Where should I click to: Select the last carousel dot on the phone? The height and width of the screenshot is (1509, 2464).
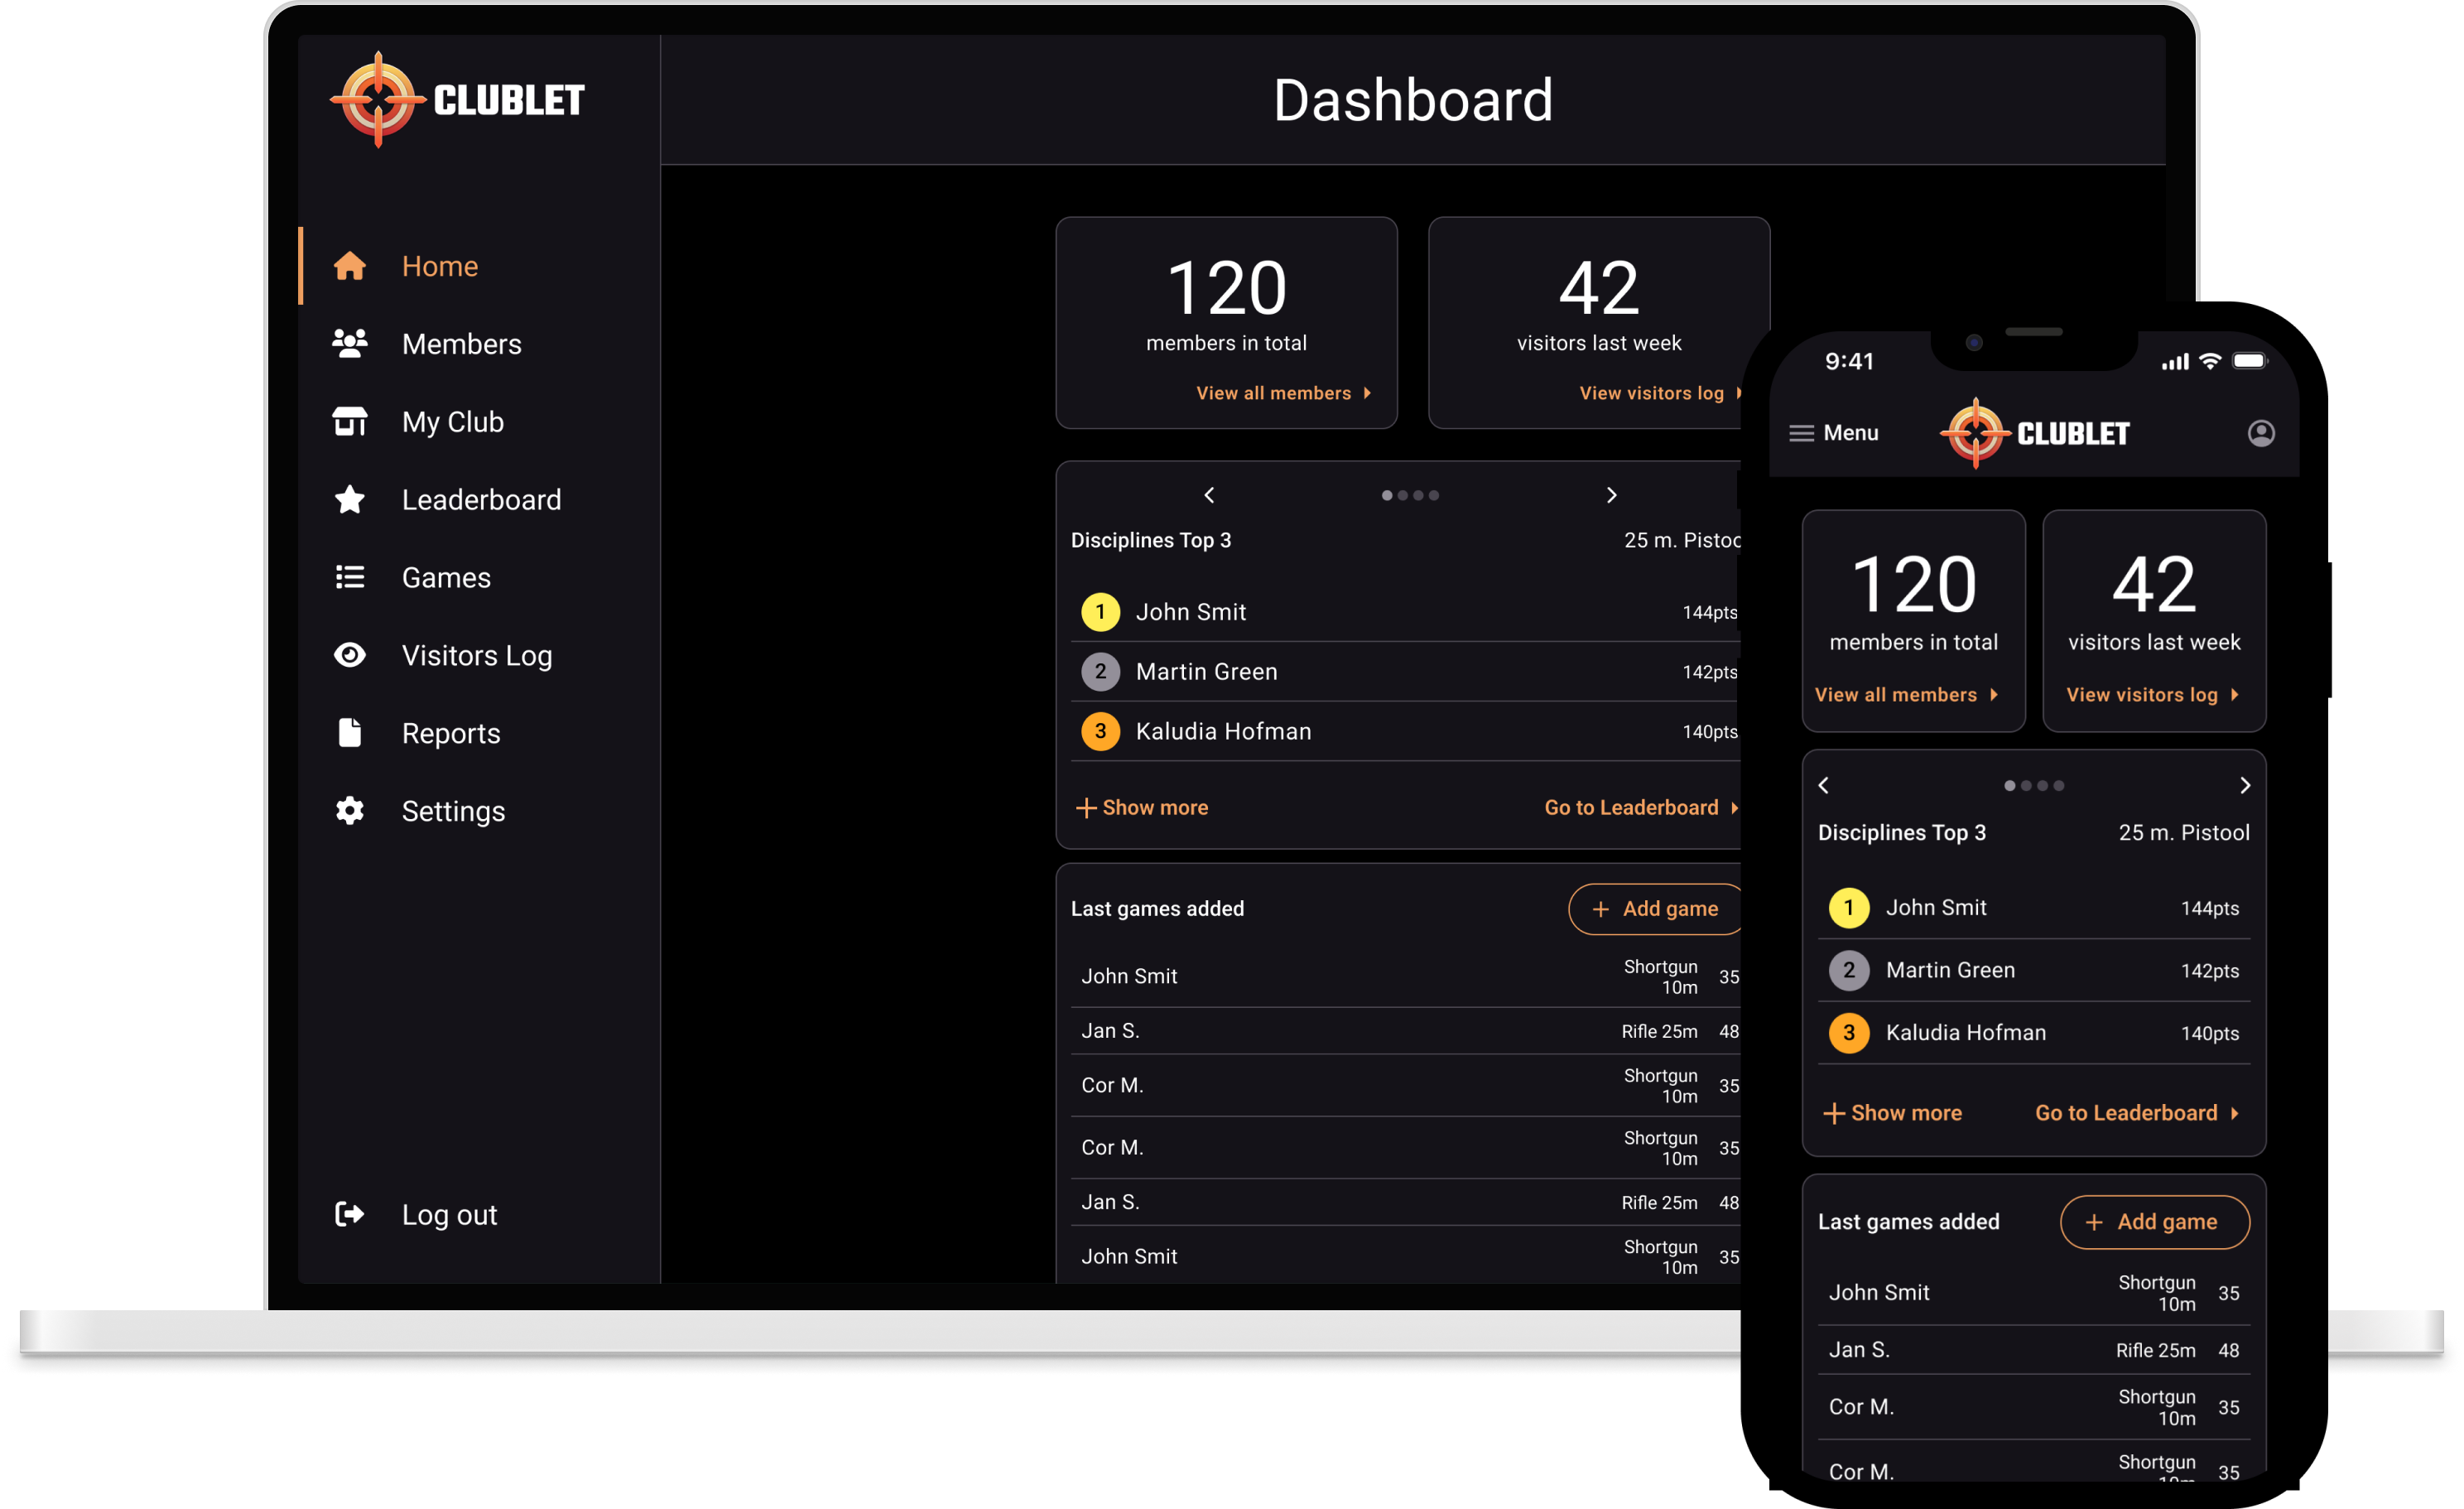(2059, 785)
